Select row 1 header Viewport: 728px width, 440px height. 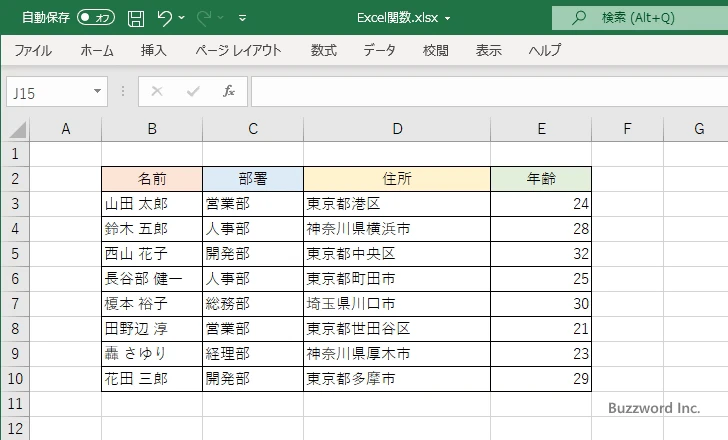(15, 154)
